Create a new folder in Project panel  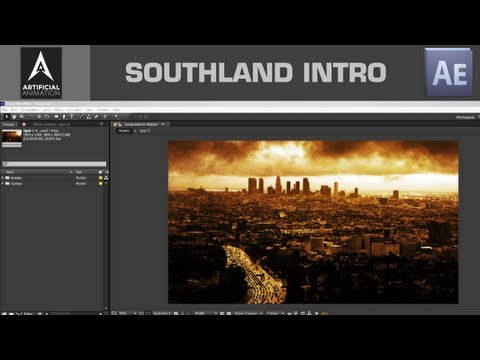click(x=11, y=314)
